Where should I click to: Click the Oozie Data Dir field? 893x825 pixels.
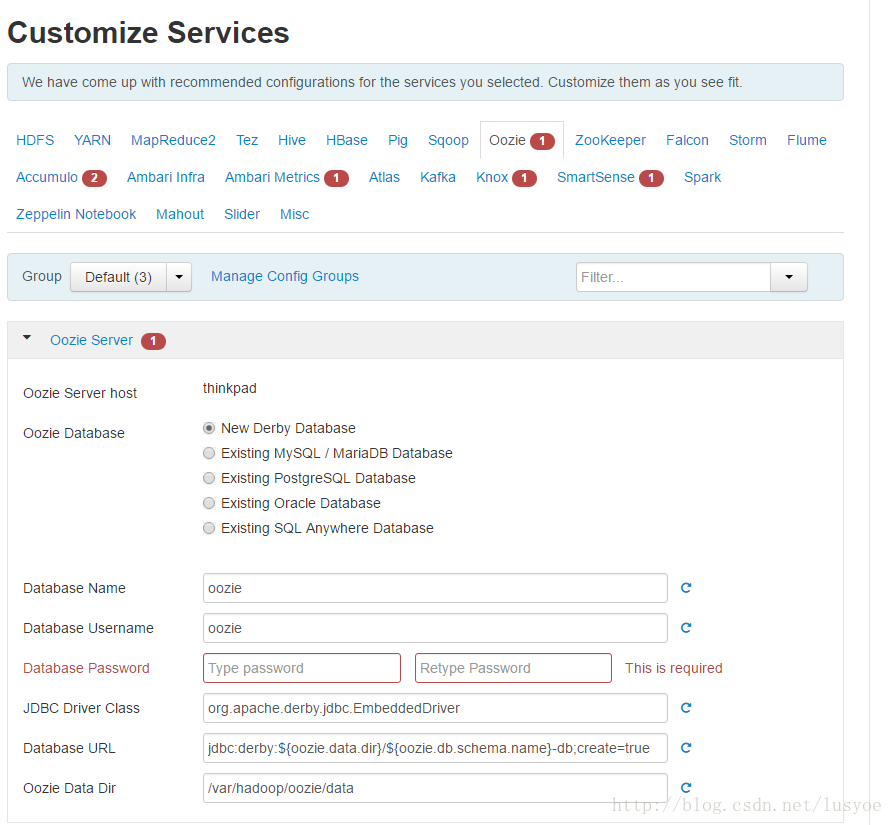[x=435, y=787]
